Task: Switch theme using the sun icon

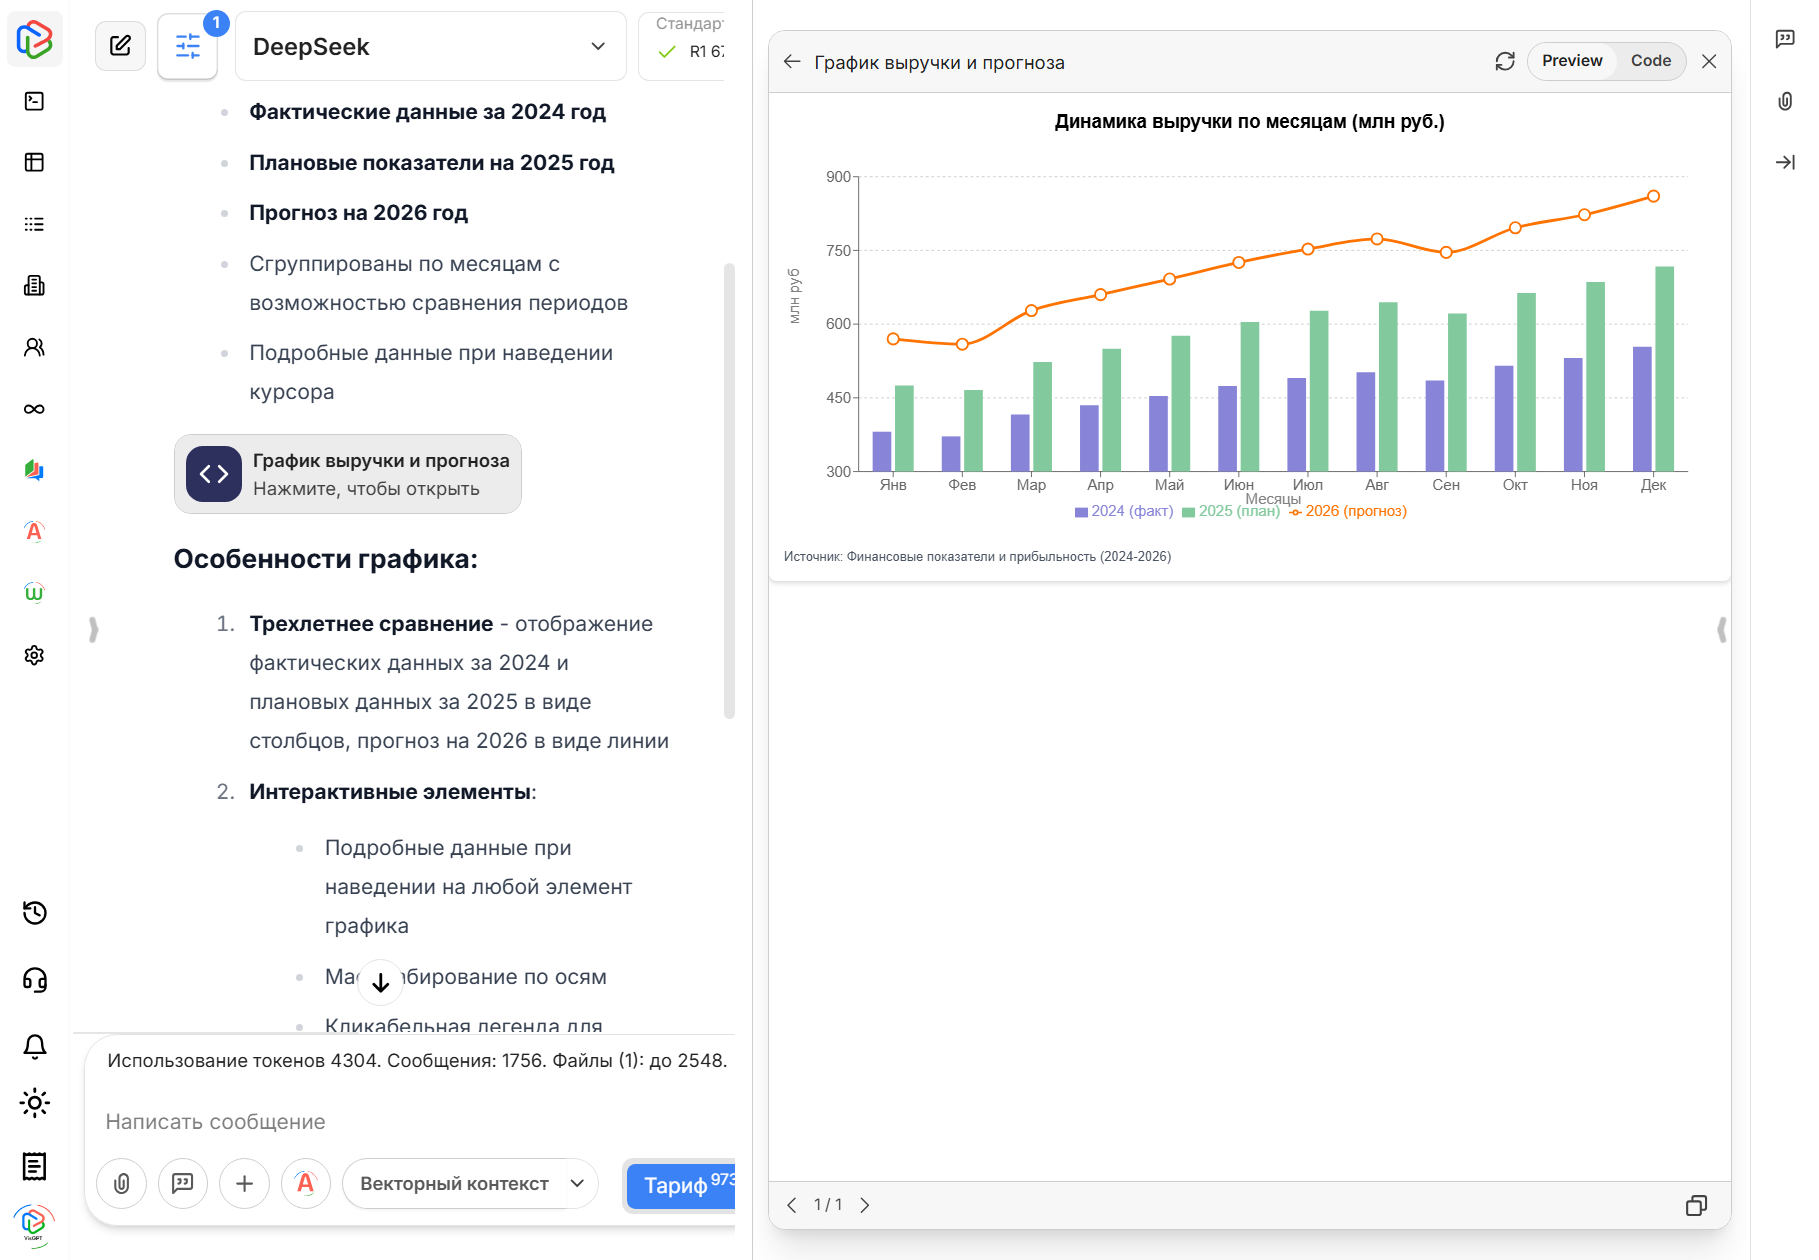Action: coord(34,1103)
